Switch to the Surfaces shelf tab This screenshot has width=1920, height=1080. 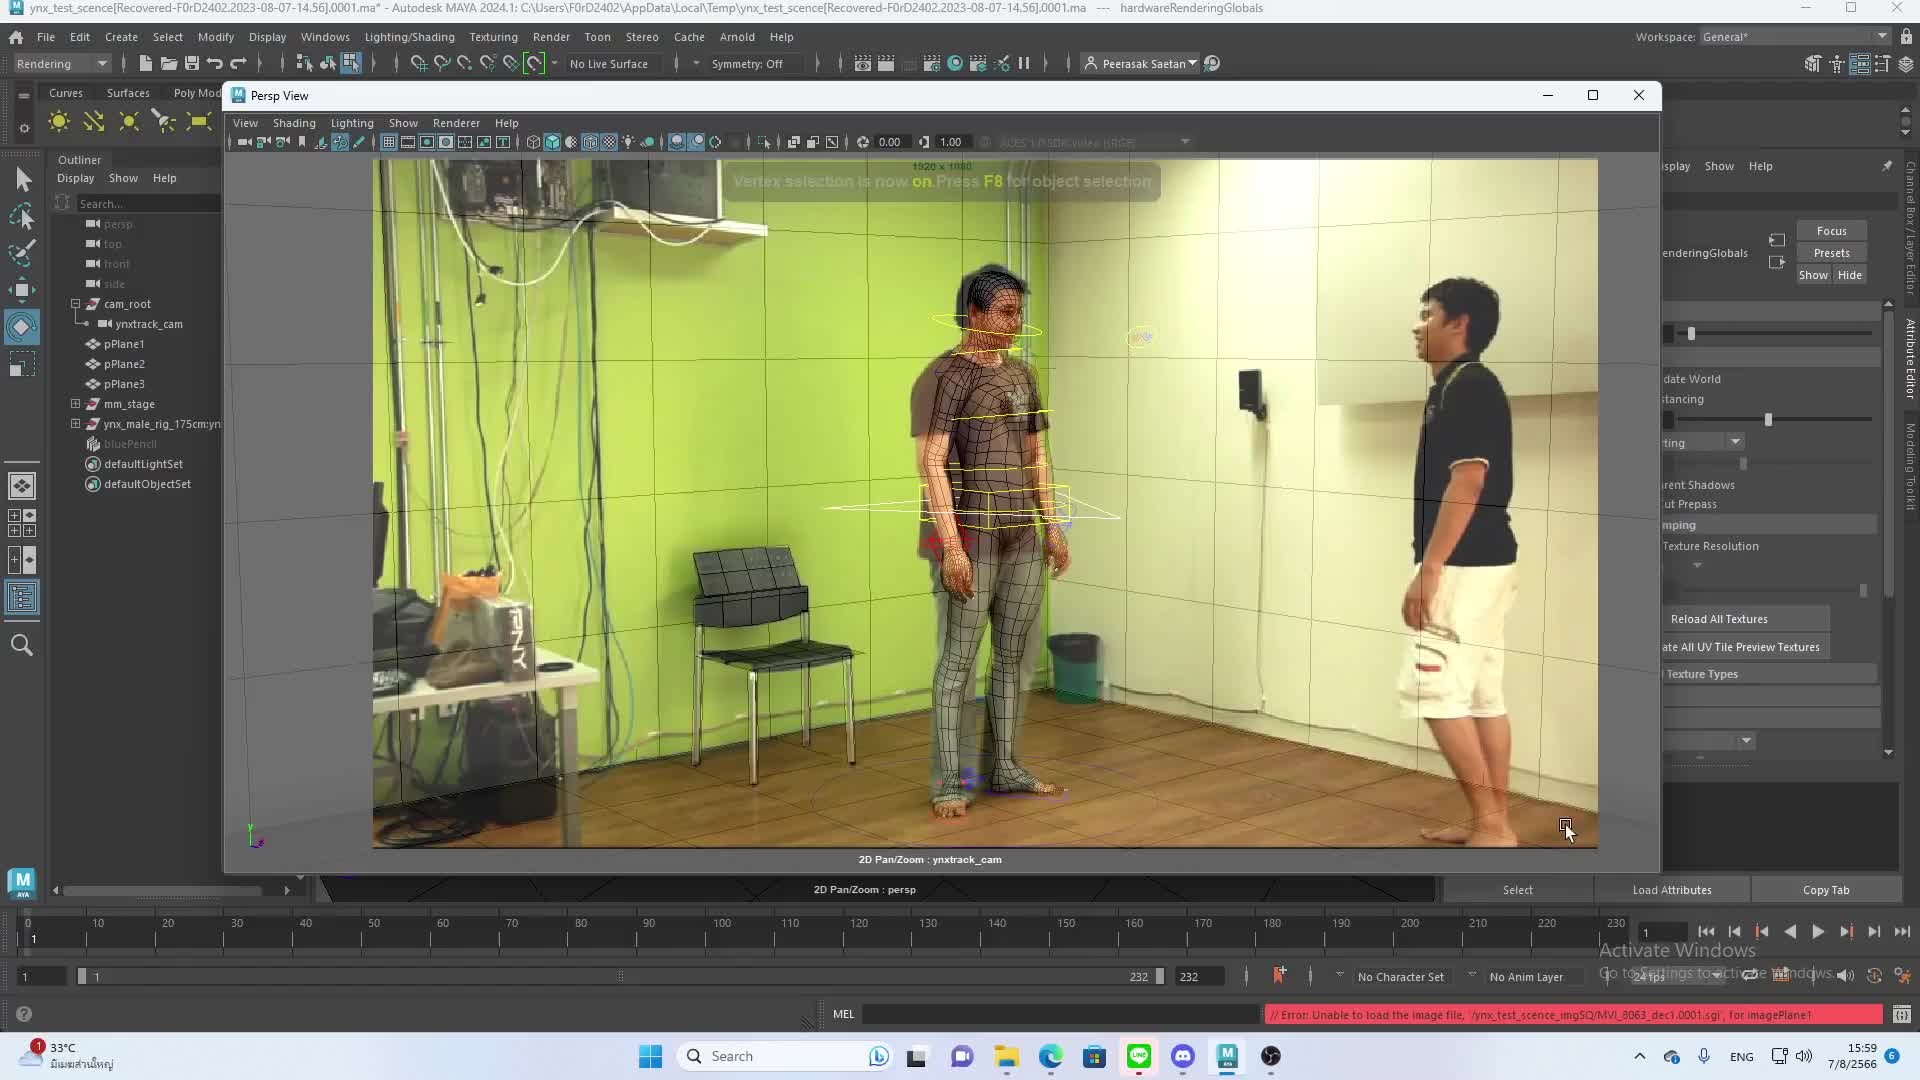[x=128, y=93]
